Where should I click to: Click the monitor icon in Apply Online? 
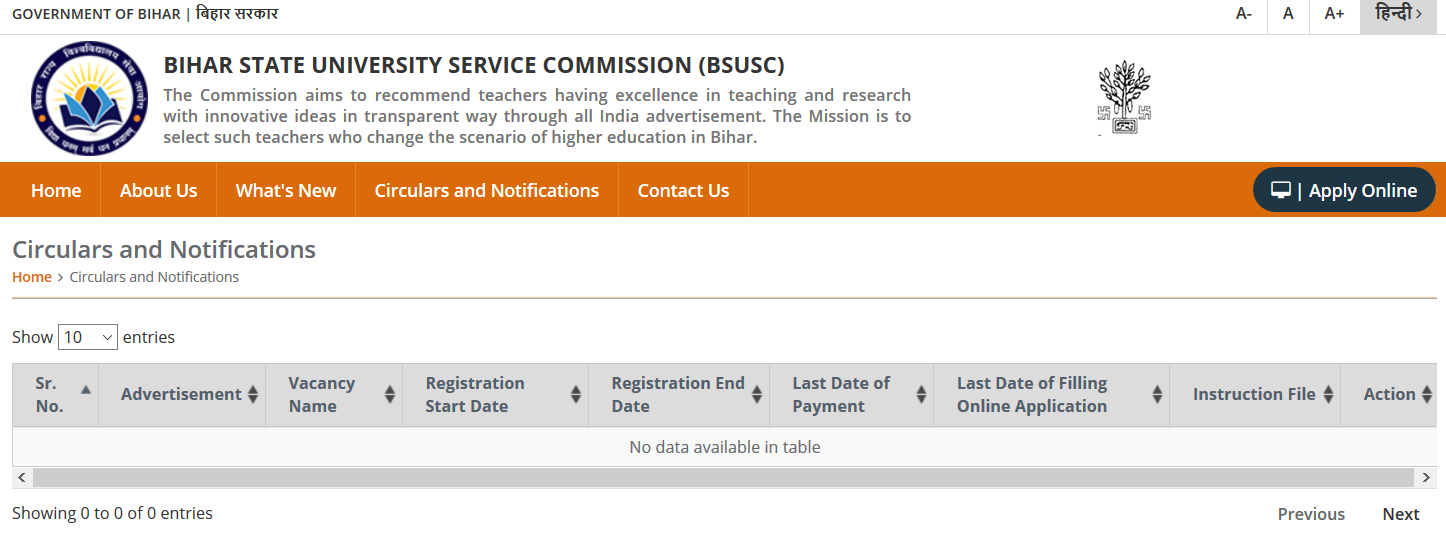tap(1281, 190)
